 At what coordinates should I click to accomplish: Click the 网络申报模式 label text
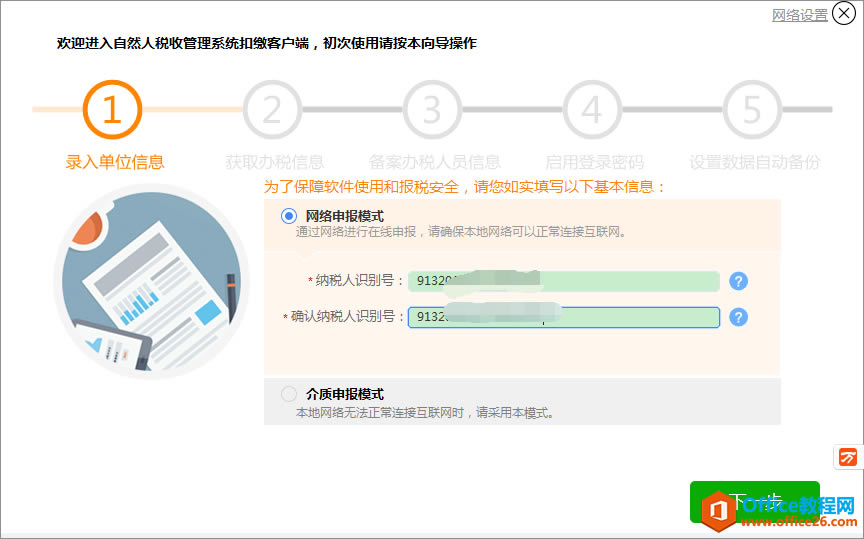pos(345,216)
